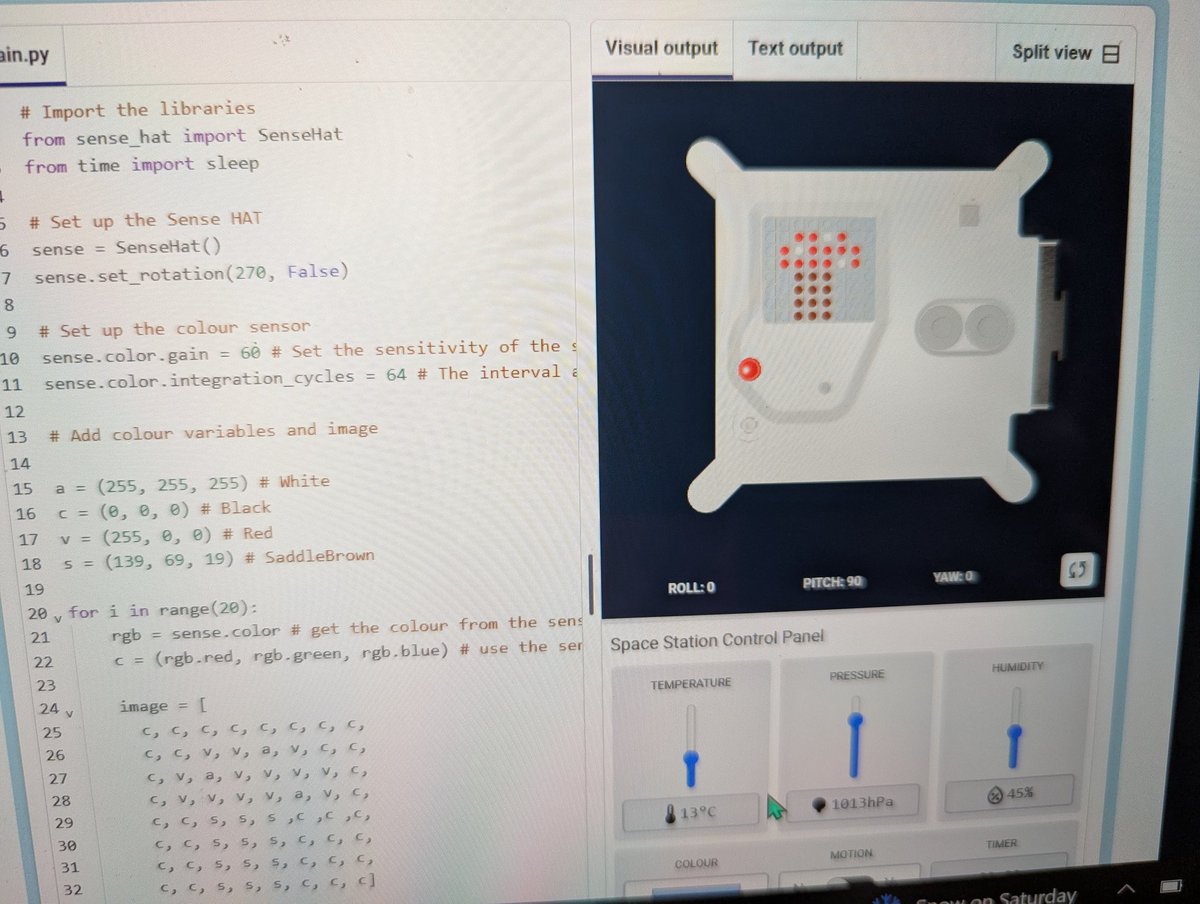The height and width of the screenshot is (904, 1200).
Task: Switch to the Text output tab
Action: pos(795,48)
